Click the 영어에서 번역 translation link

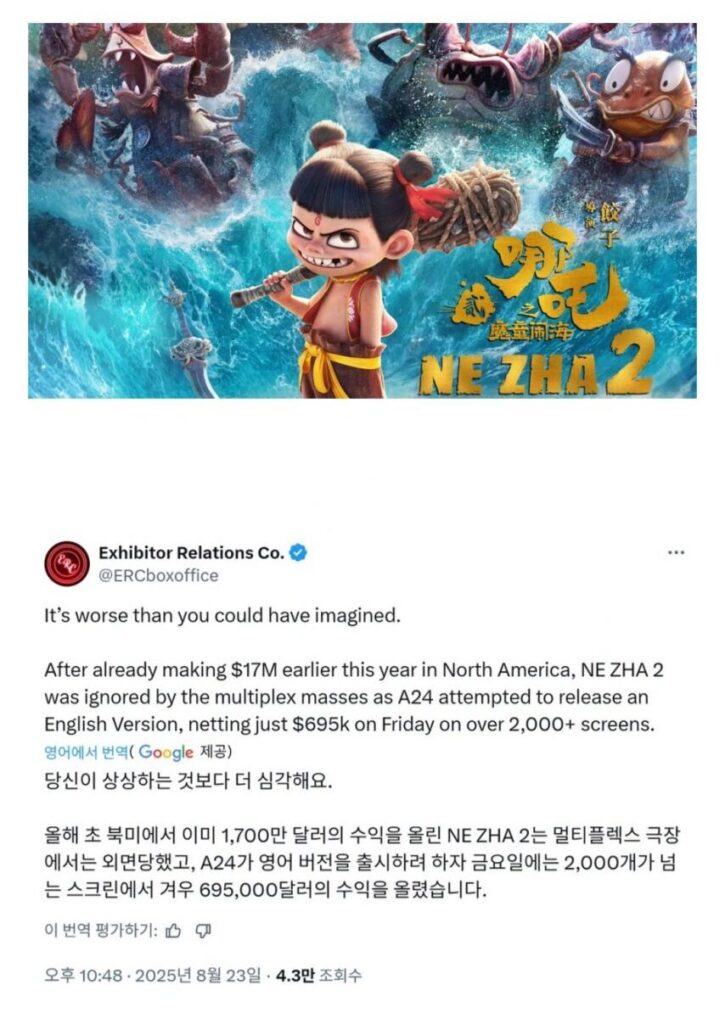[86, 752]
